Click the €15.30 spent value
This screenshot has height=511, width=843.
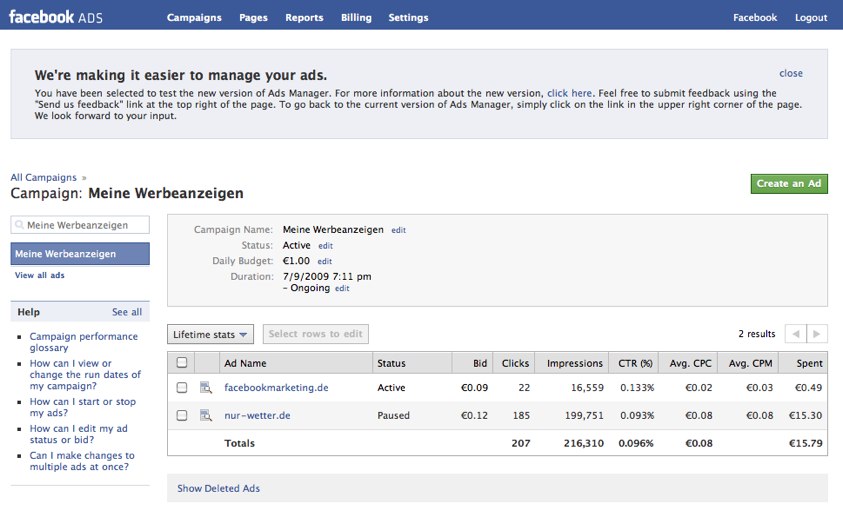coord(805,415)
